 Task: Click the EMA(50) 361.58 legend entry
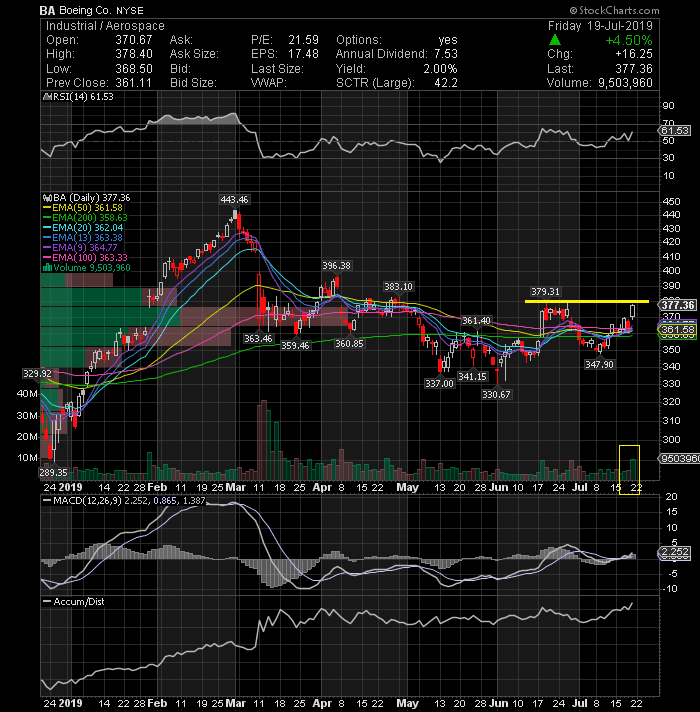coord(87,208)
